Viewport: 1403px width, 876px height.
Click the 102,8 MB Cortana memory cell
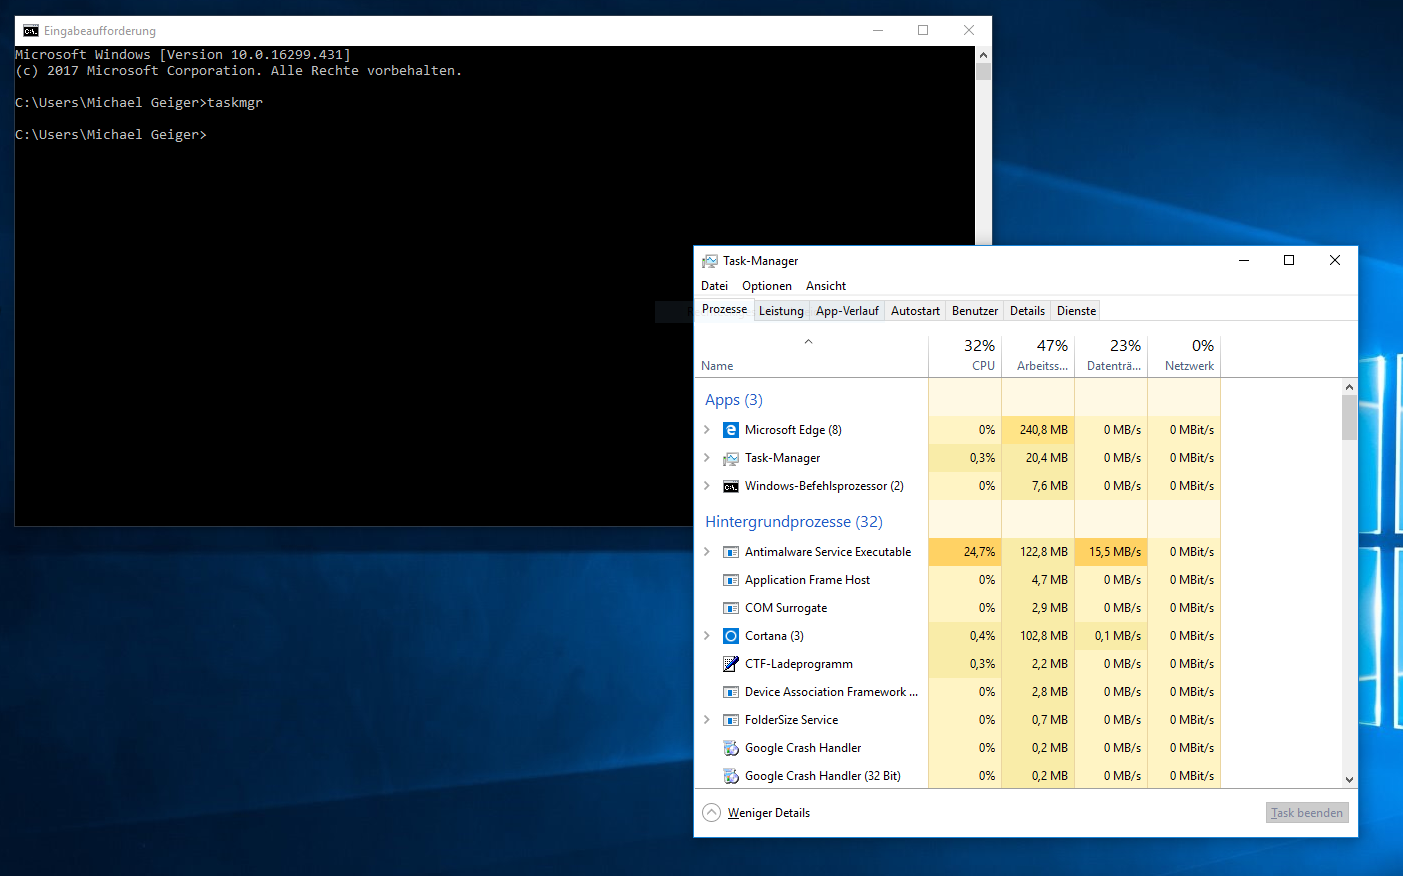pos(1038,636)
